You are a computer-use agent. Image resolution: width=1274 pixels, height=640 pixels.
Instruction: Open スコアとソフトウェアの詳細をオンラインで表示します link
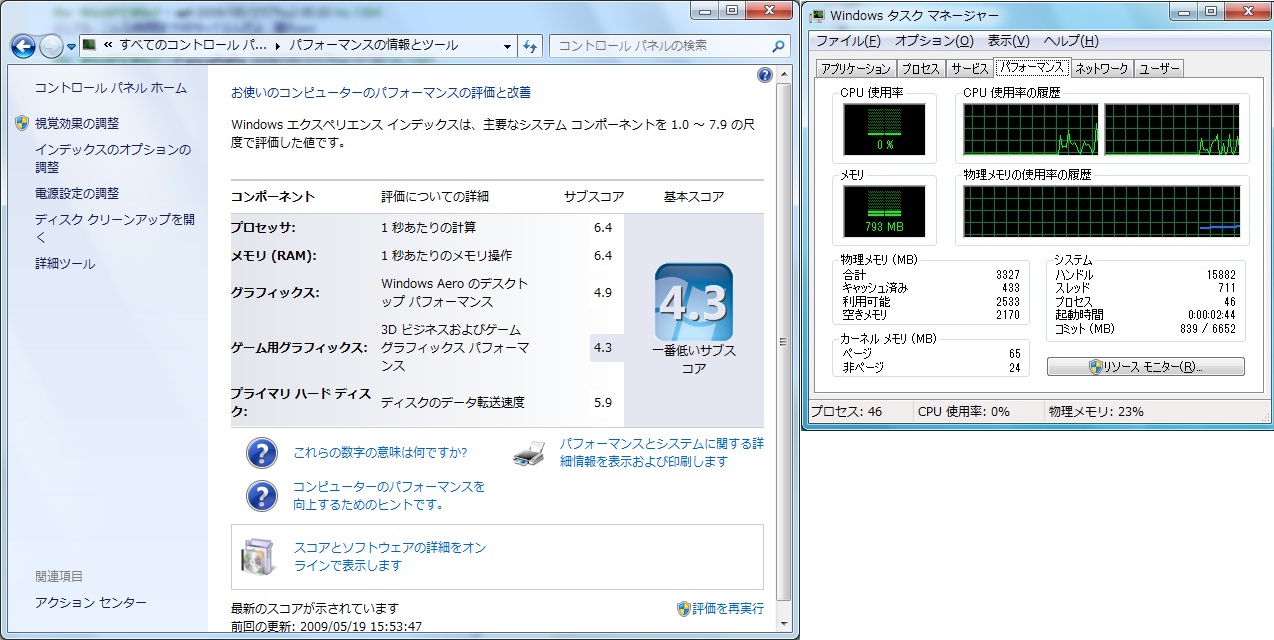[390, 557]
